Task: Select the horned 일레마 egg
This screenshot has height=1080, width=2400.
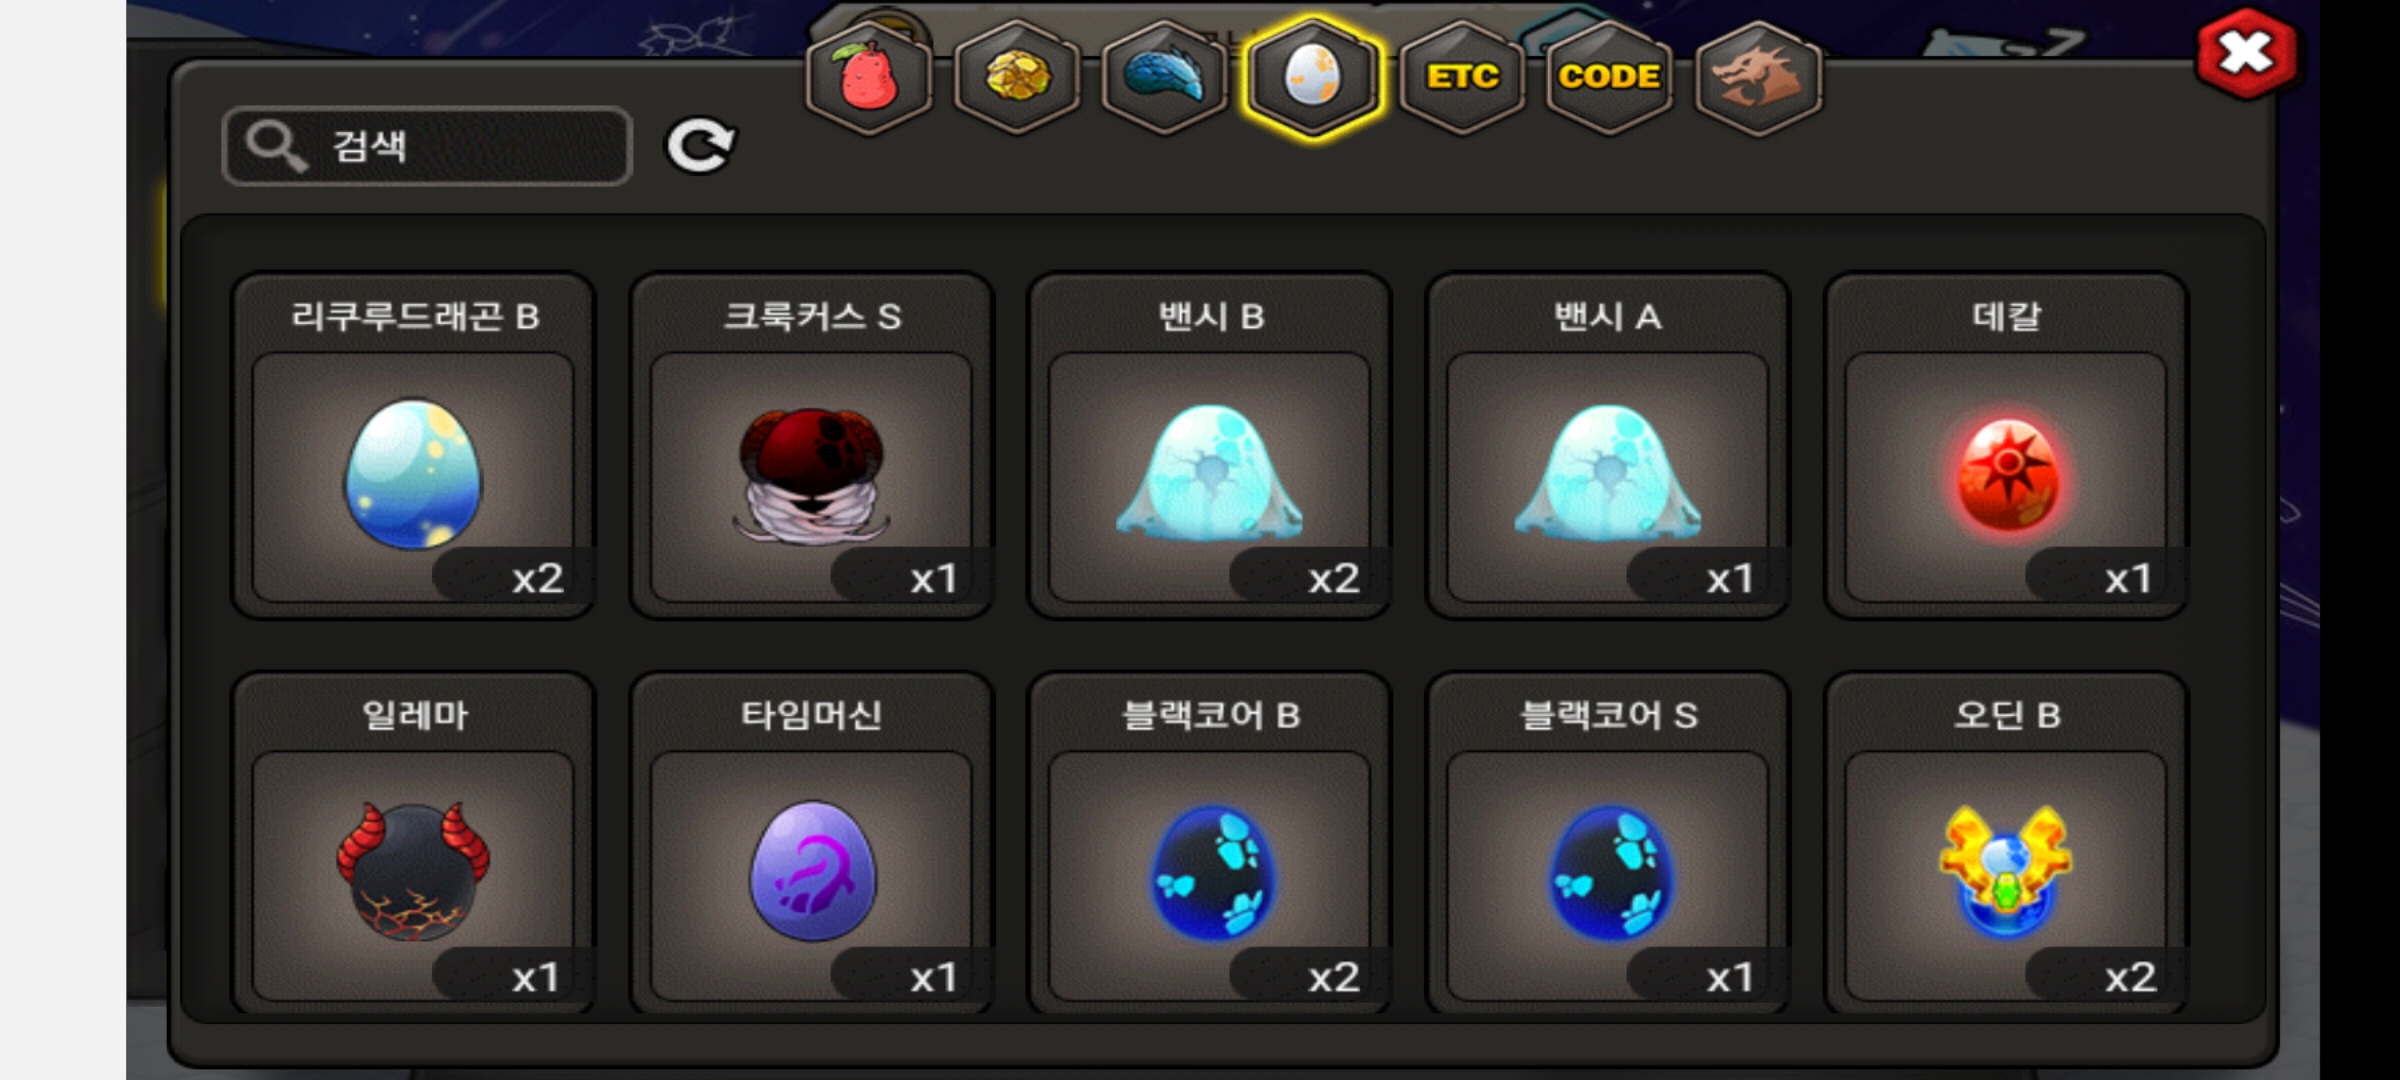Action: coord(414,844)
